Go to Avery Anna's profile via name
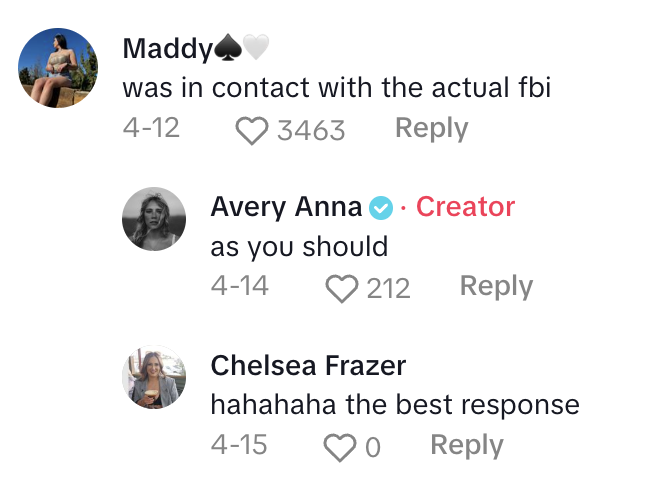Image resolution: width=670 pixels, height=490 pixels. click(286, 207)
